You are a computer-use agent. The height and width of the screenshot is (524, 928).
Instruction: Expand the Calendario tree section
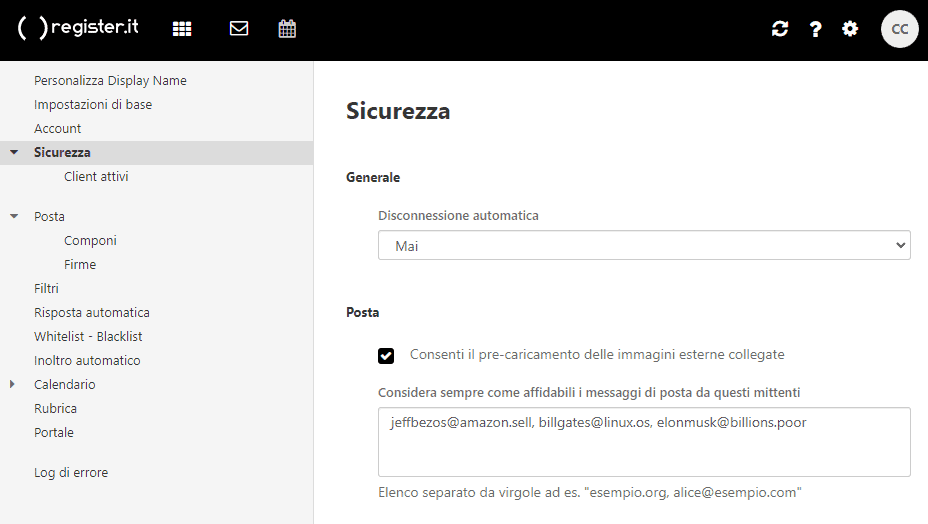coord(14,384)
